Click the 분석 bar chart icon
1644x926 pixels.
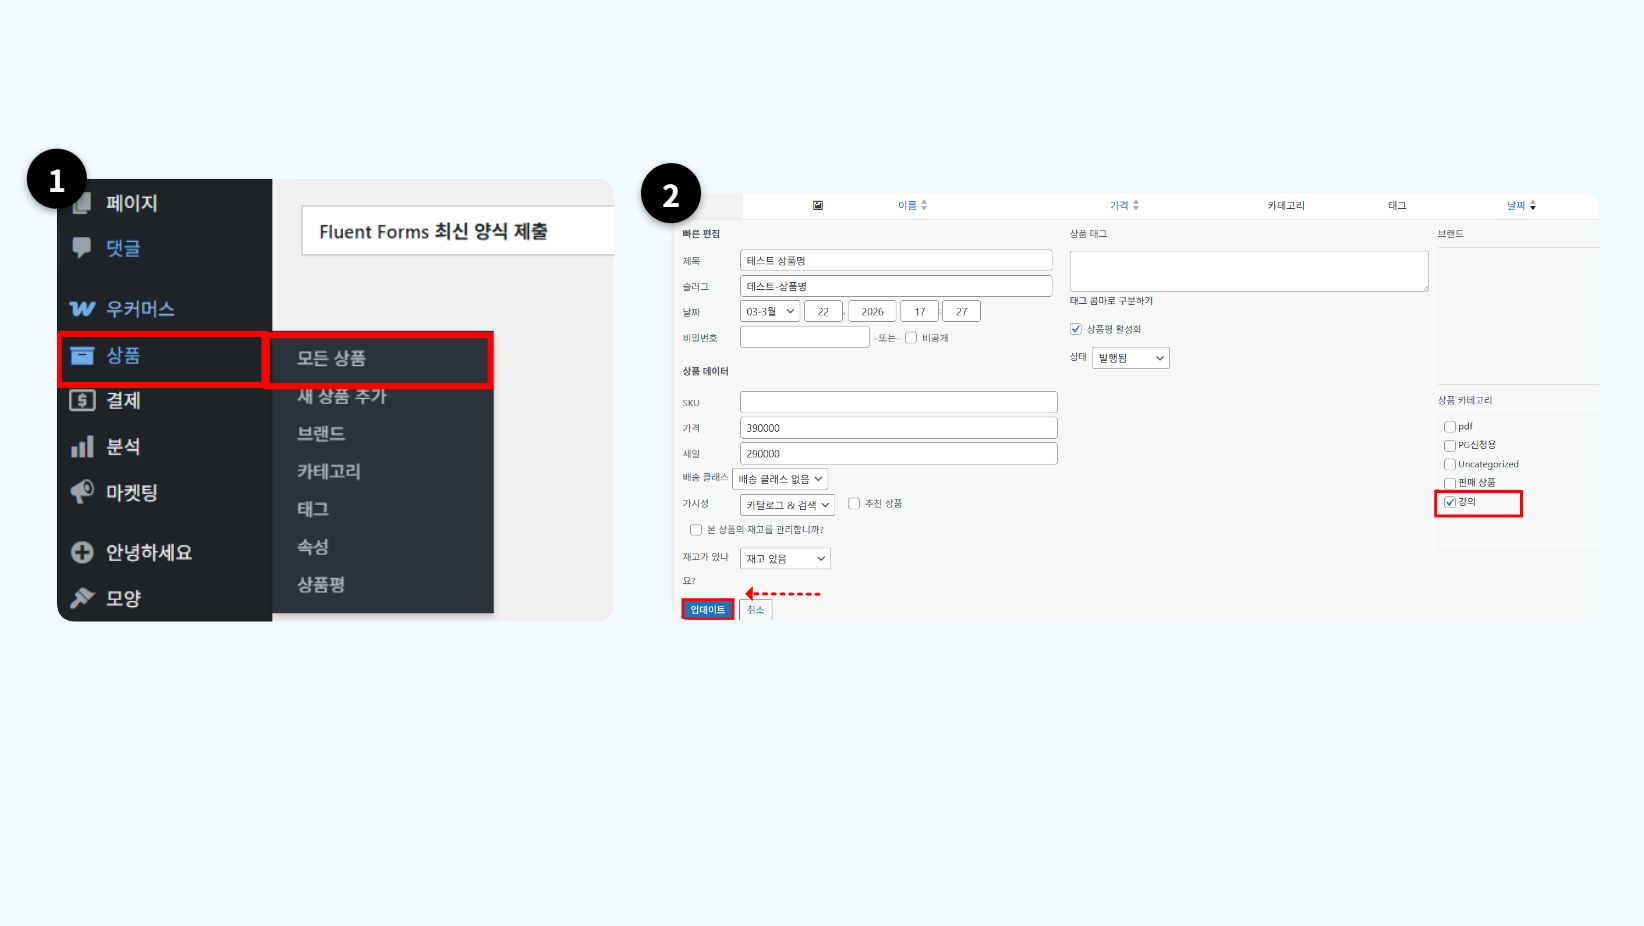coord(82,447)
